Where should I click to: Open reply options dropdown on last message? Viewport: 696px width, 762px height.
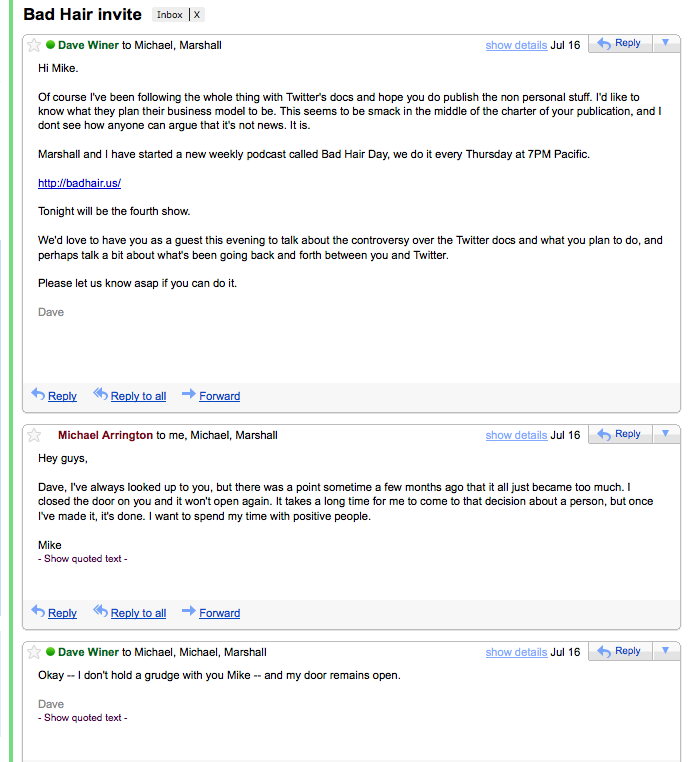click(x=666, y=651)
